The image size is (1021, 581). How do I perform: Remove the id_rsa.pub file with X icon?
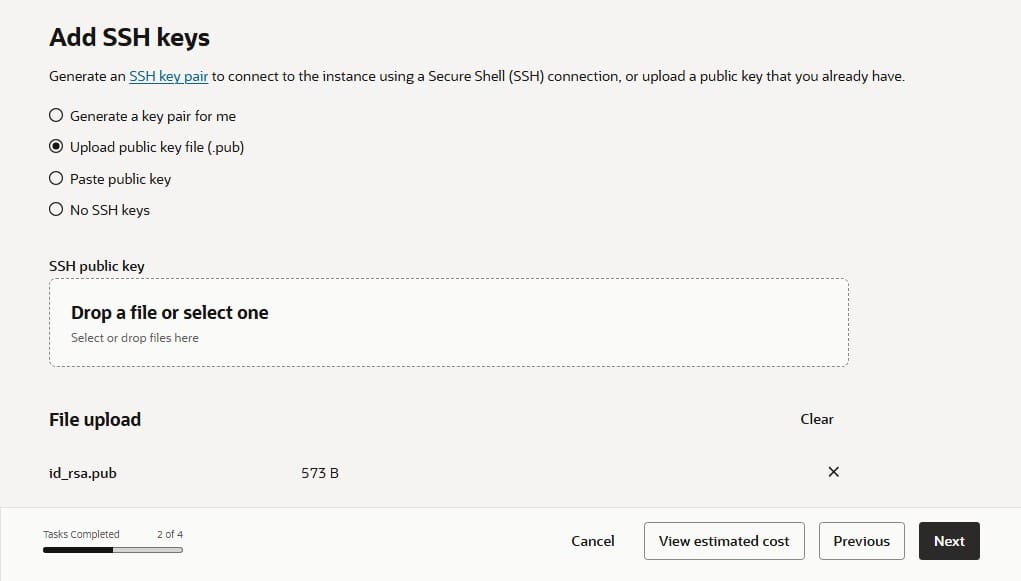[x=833, y=472]
